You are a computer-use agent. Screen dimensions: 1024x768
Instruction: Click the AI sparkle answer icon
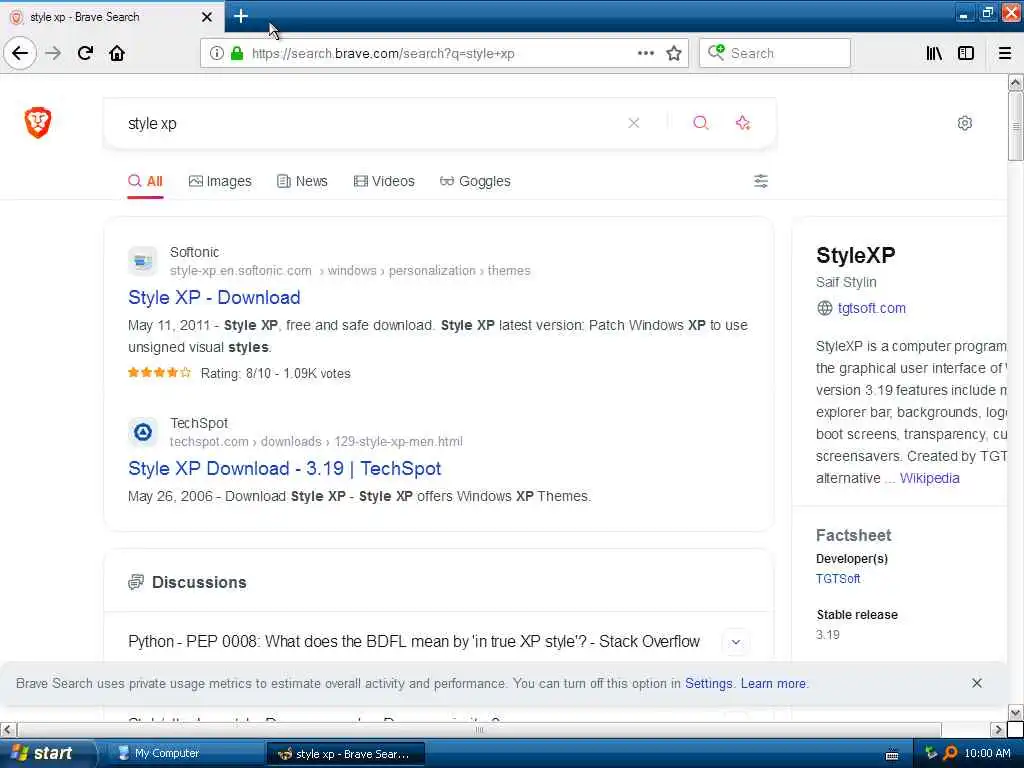click(x=743, y=123)
